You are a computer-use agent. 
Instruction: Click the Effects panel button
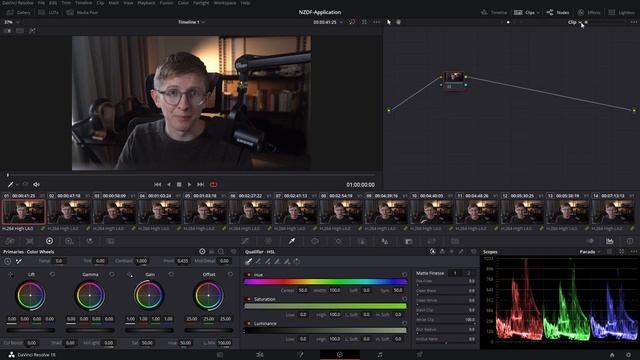click(x=589, y=13)
